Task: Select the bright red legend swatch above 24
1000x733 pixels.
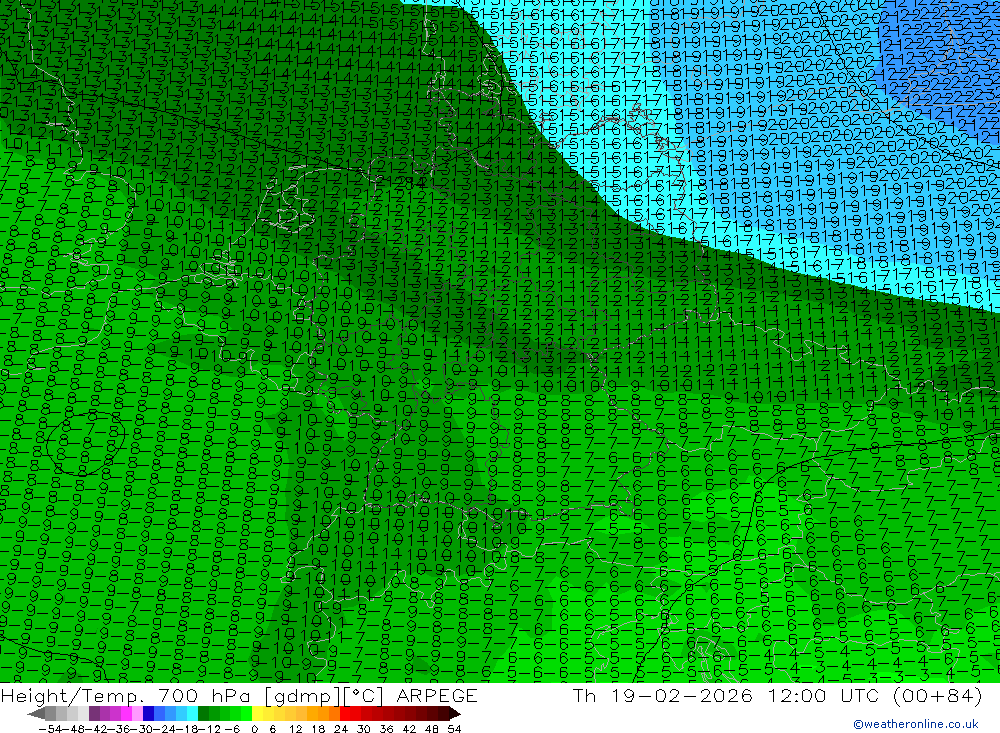Action: point(344,714)
